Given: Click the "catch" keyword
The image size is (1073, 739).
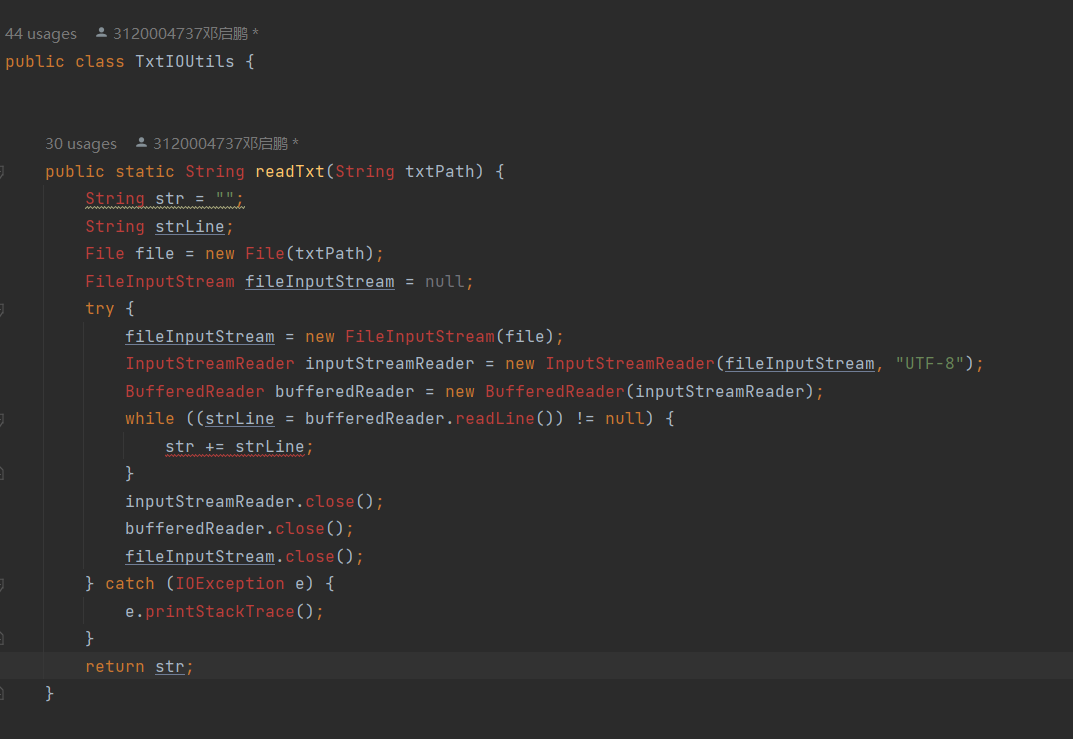Looking at the screenshot, I should pos(130,584).
